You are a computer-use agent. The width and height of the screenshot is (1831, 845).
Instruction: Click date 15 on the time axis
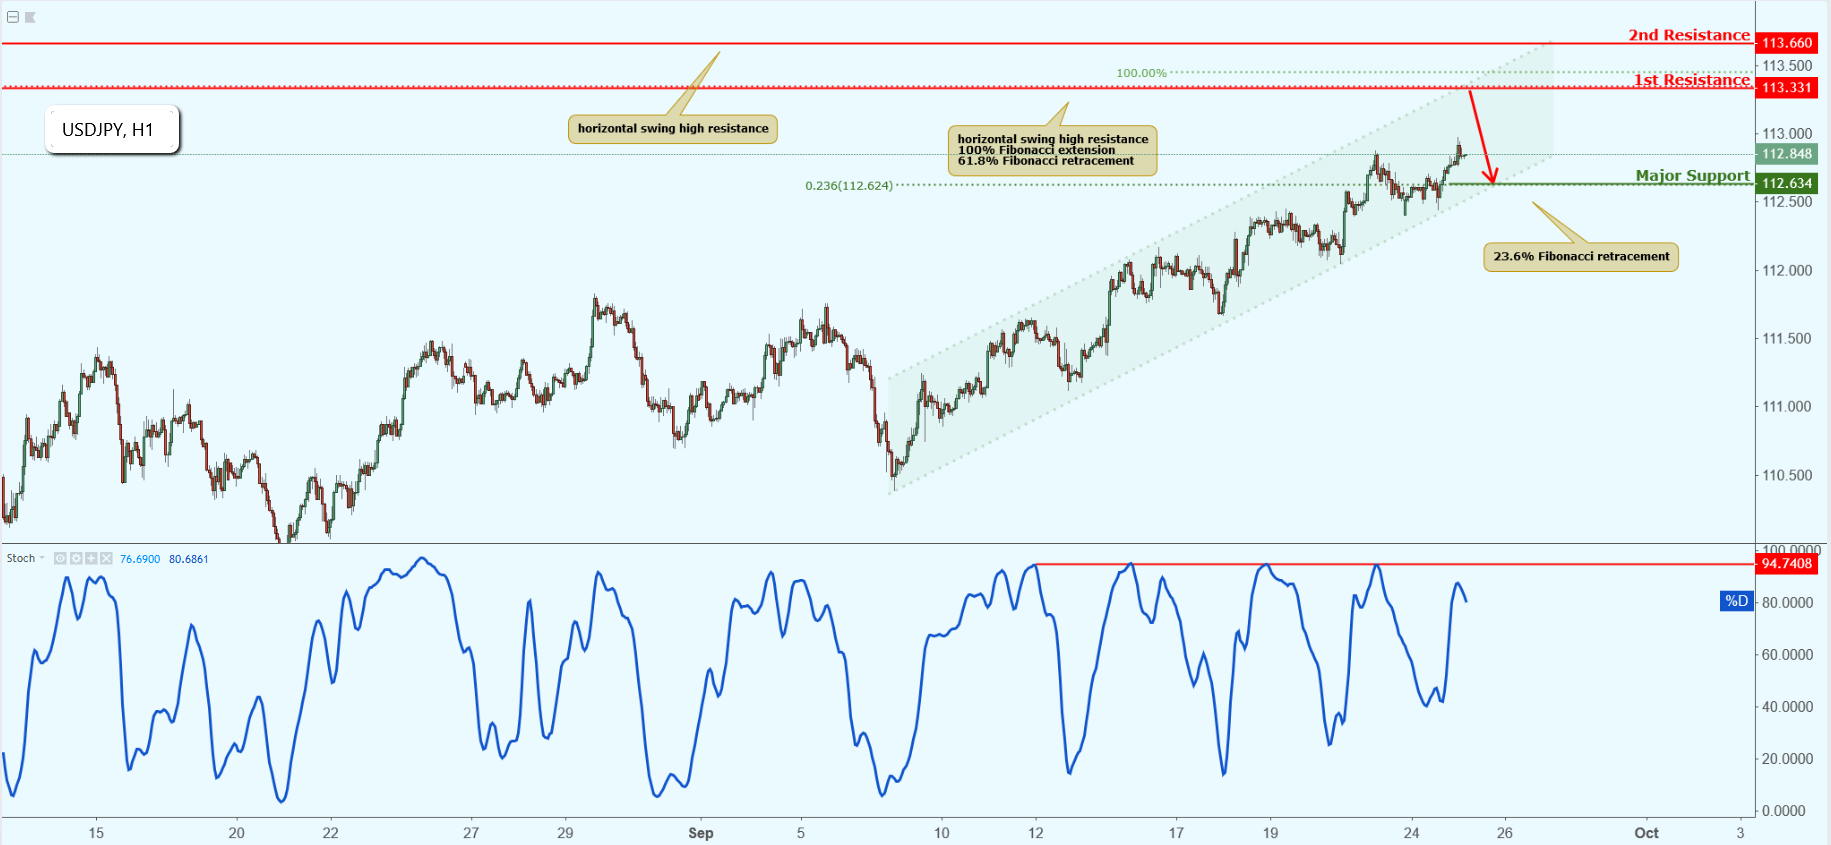tap(96, 833)
